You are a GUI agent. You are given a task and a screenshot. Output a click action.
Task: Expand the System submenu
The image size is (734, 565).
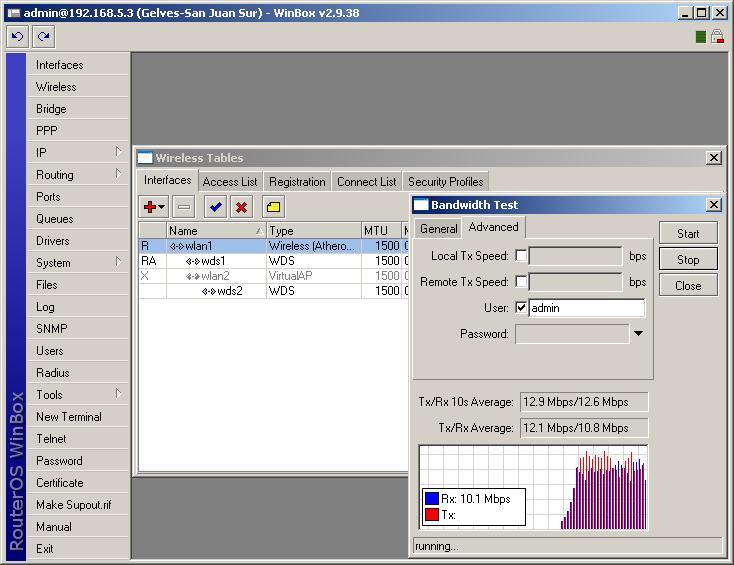pyautogui.click(x=118, y=262)
